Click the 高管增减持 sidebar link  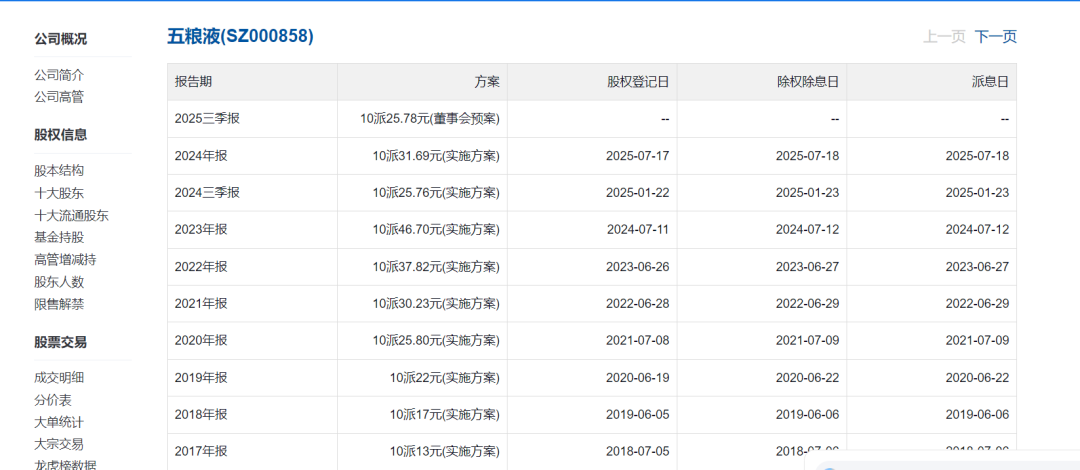(65, 260)
